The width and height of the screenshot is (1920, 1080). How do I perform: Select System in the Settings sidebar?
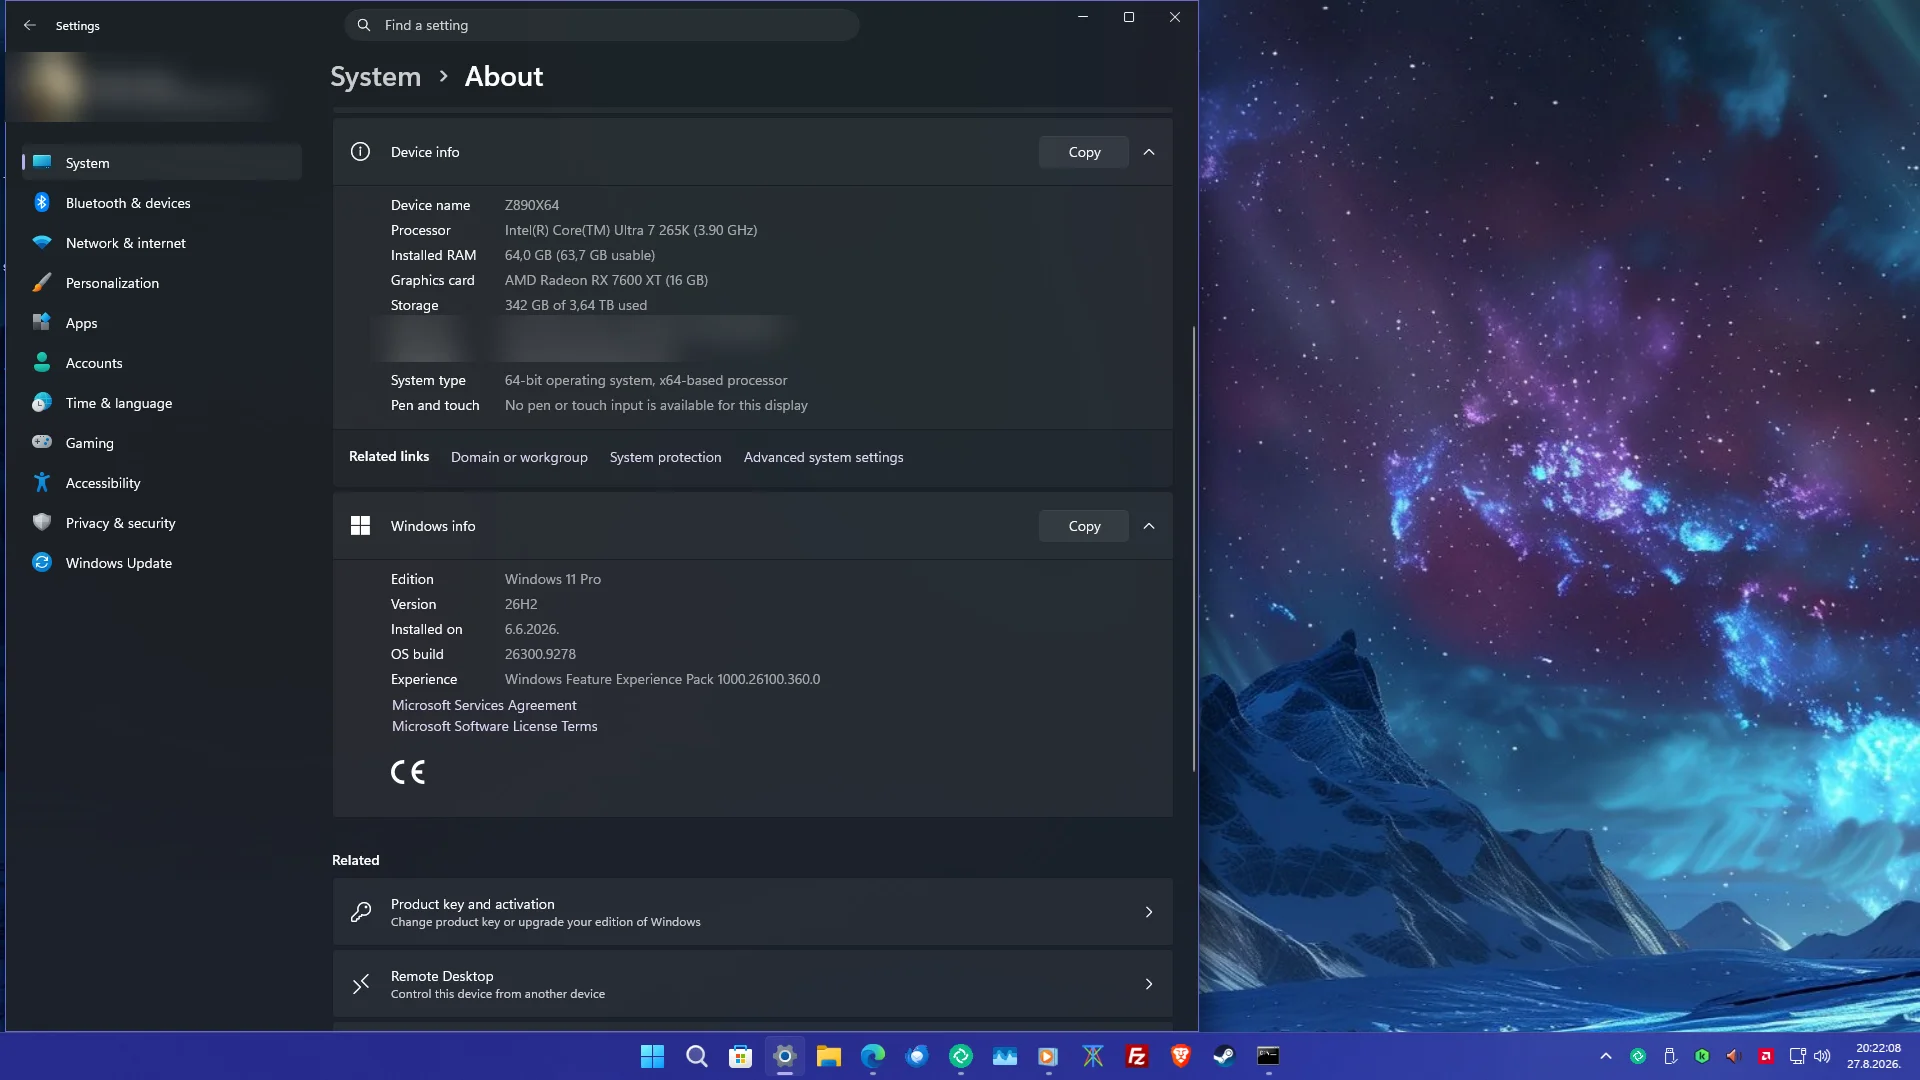click(x=162, y=163)
